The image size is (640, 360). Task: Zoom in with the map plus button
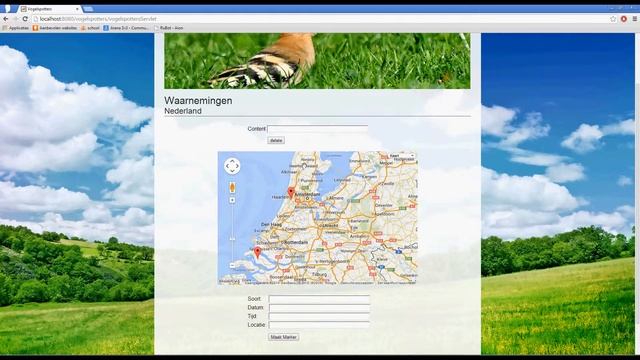(x=232, y=200)
